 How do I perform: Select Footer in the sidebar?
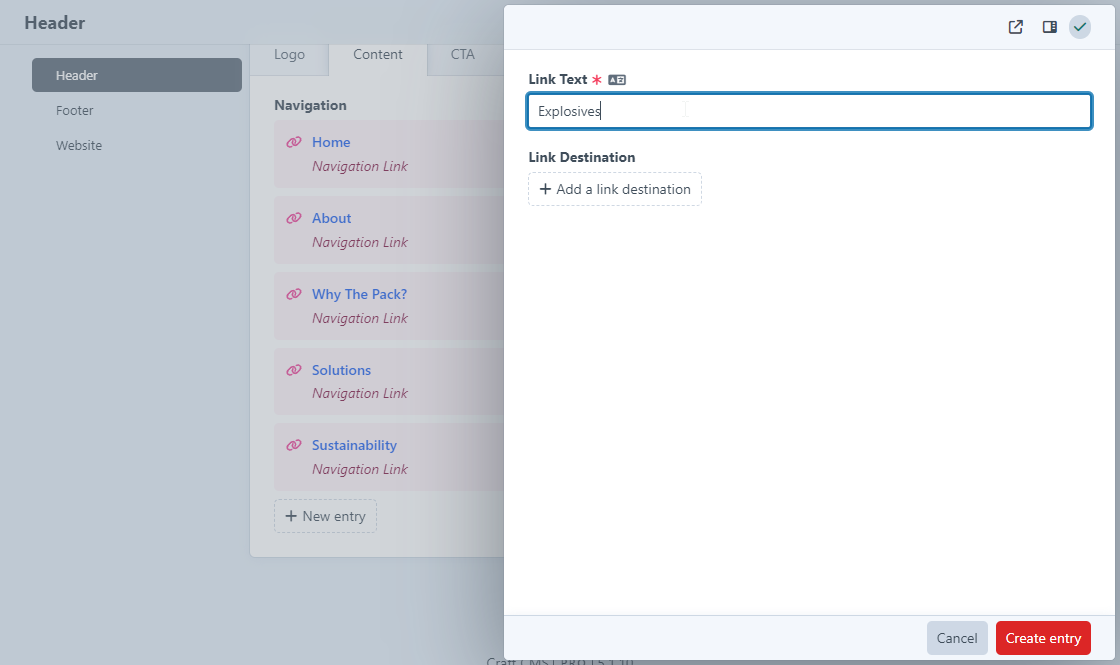point(75,111)
